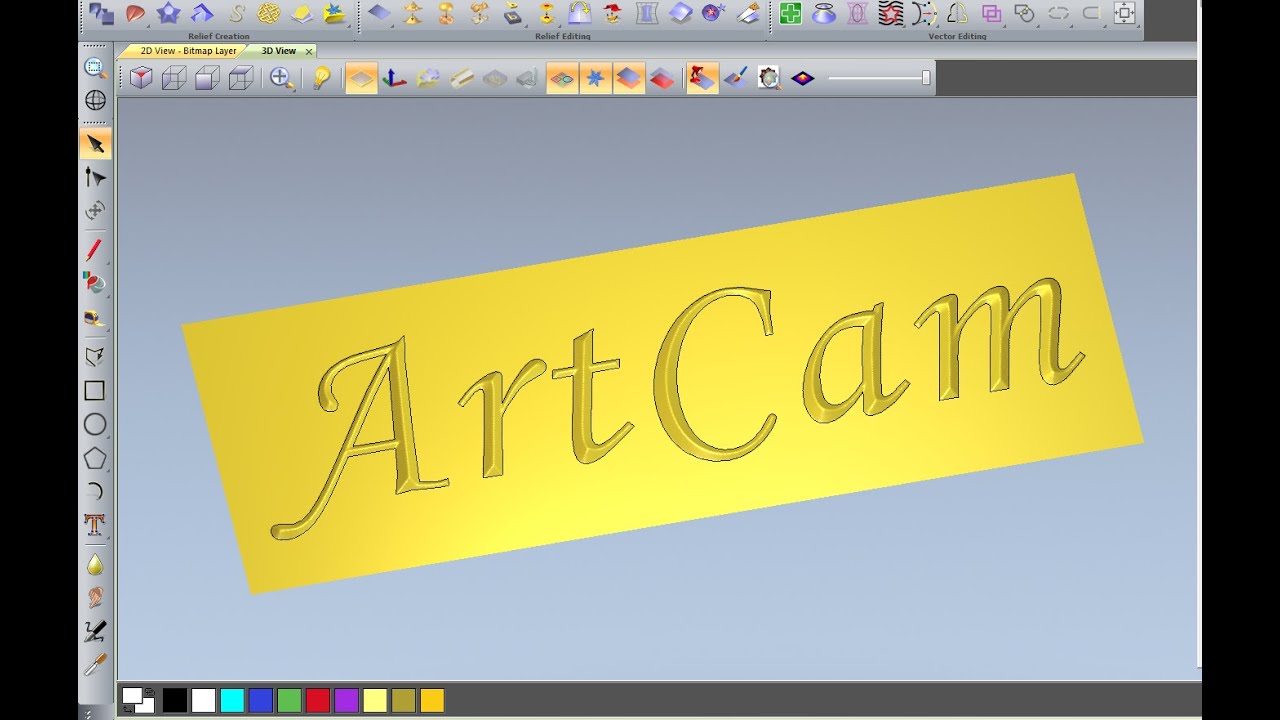
Task: Click the extrude blue arrow icon
Action: 202,13
